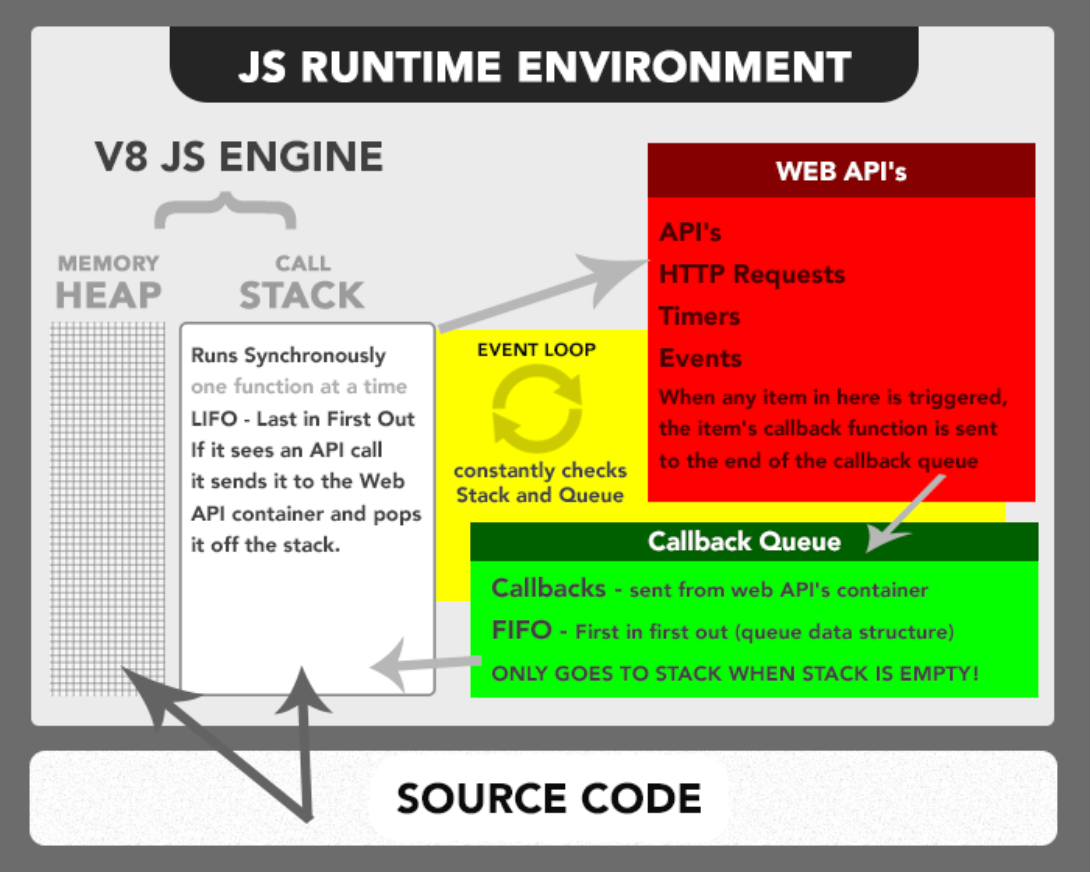Toggle the Timers entry in Web API's
The image size is (1090, 872).
[700, 317]
